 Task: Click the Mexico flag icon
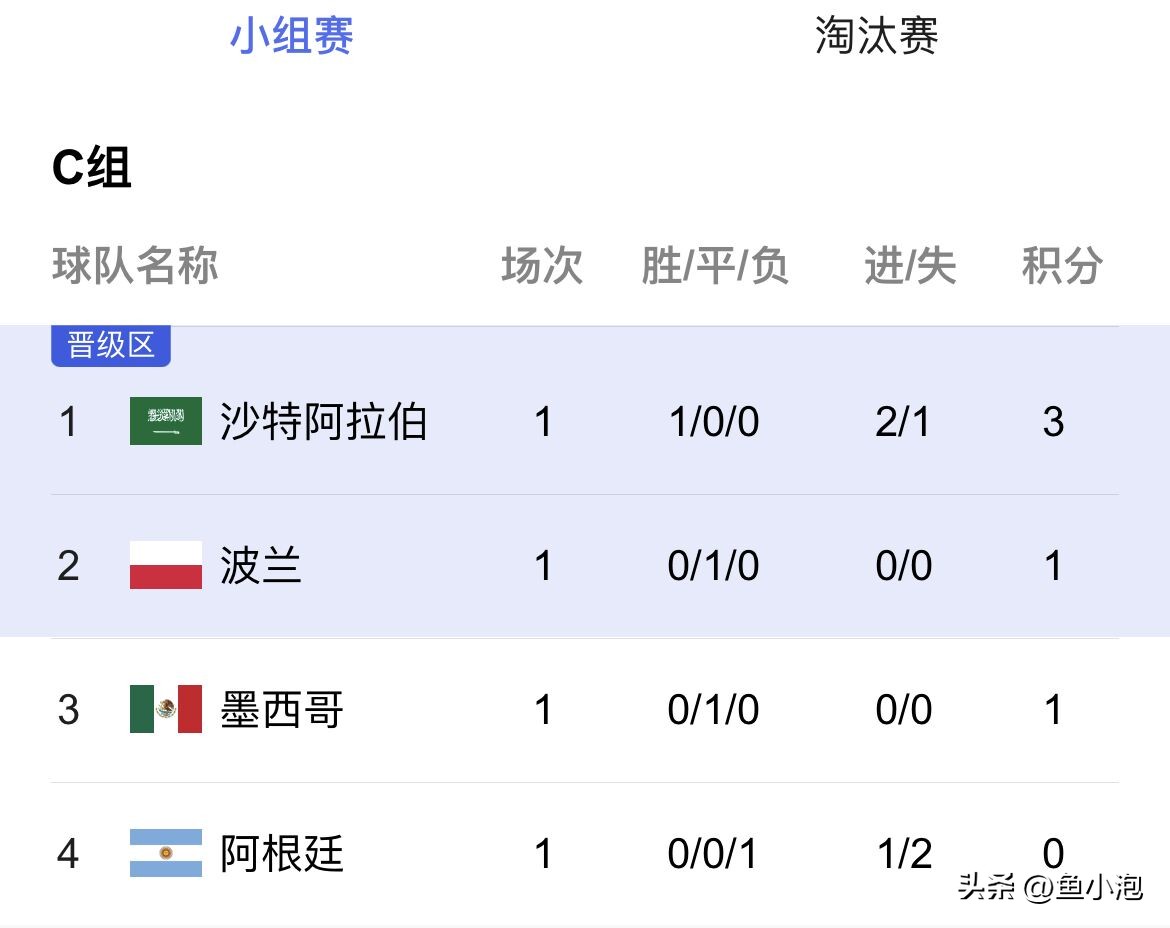[165, 709]
